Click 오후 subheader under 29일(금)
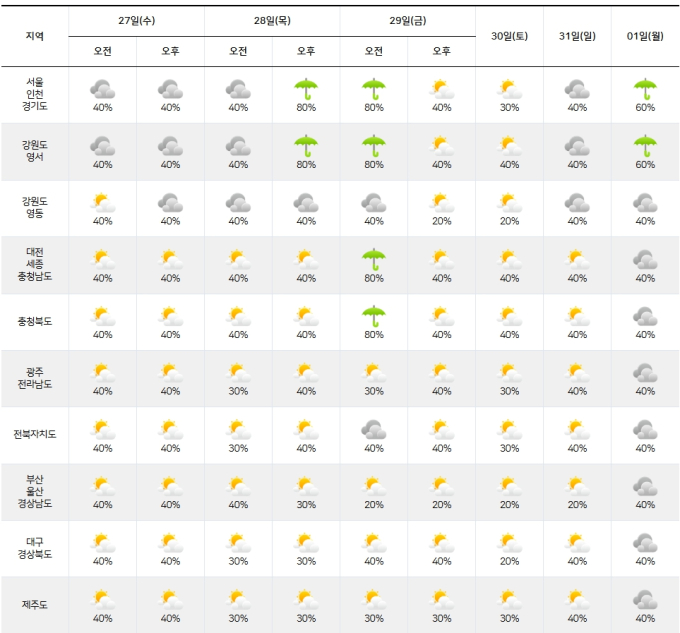Image resolution: width=680 pixels, height=633 pixels. (x=441, y=51)
